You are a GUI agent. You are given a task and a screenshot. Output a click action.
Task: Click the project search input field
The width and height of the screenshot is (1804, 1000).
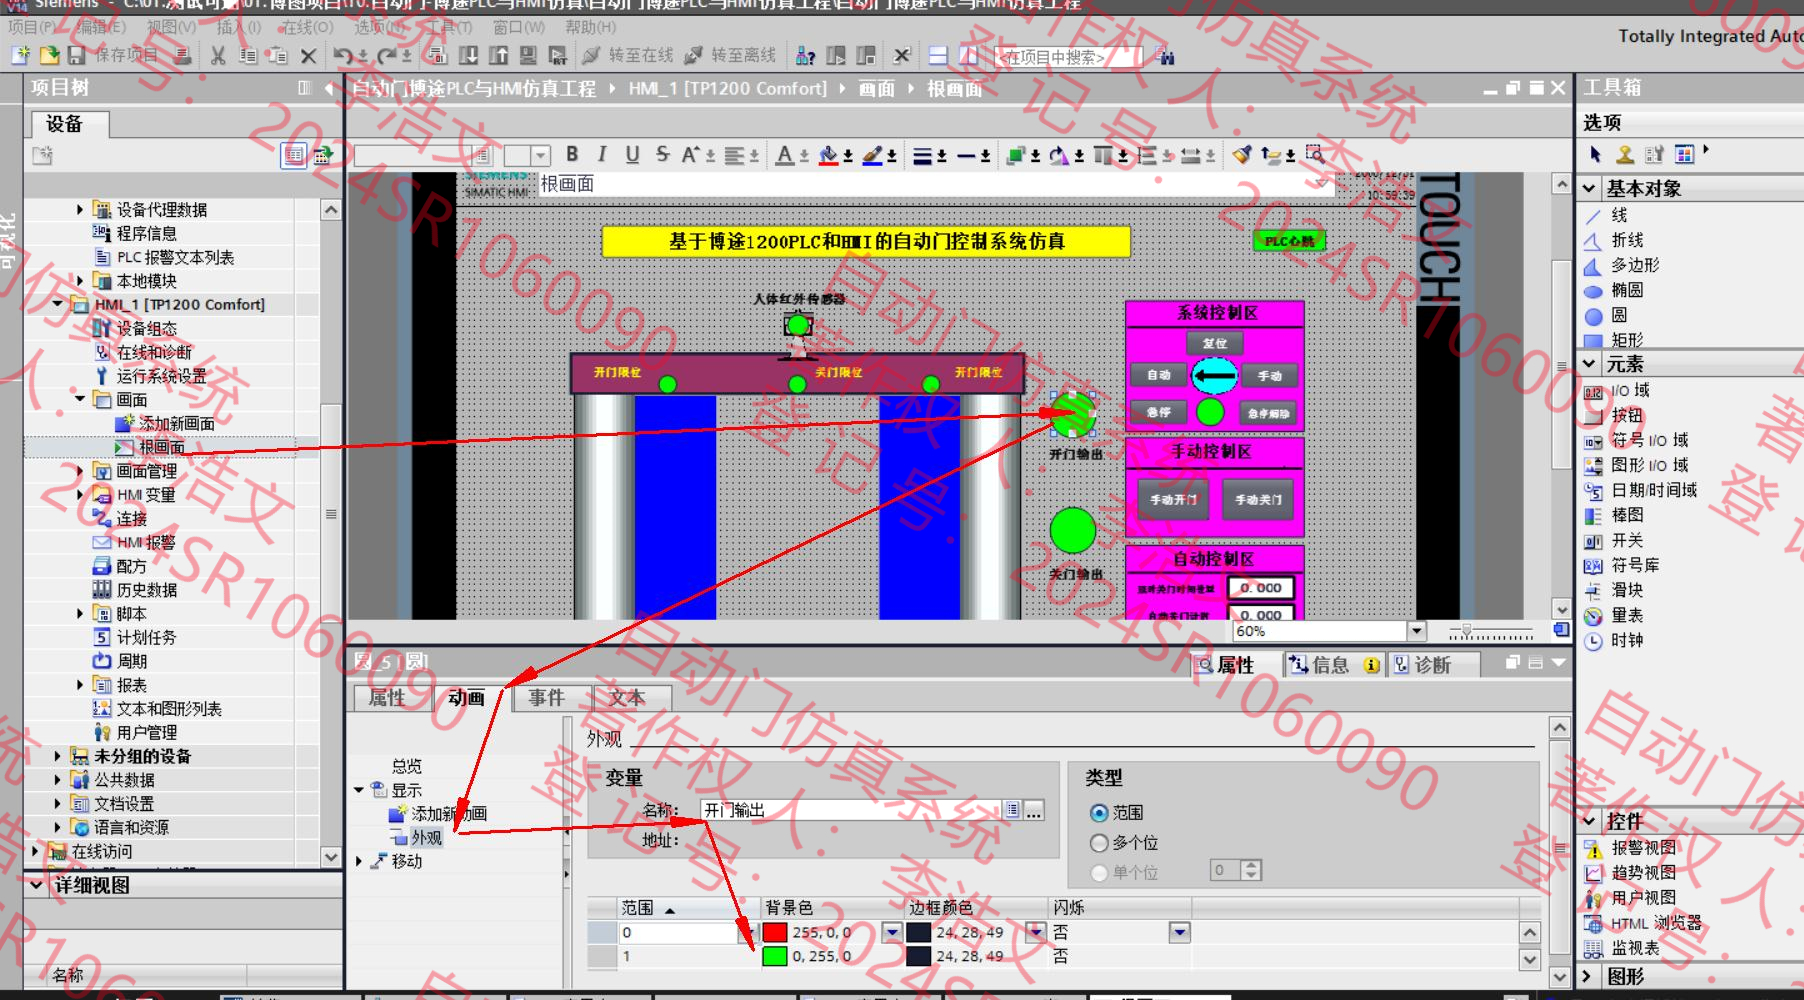click(1067, 57)
